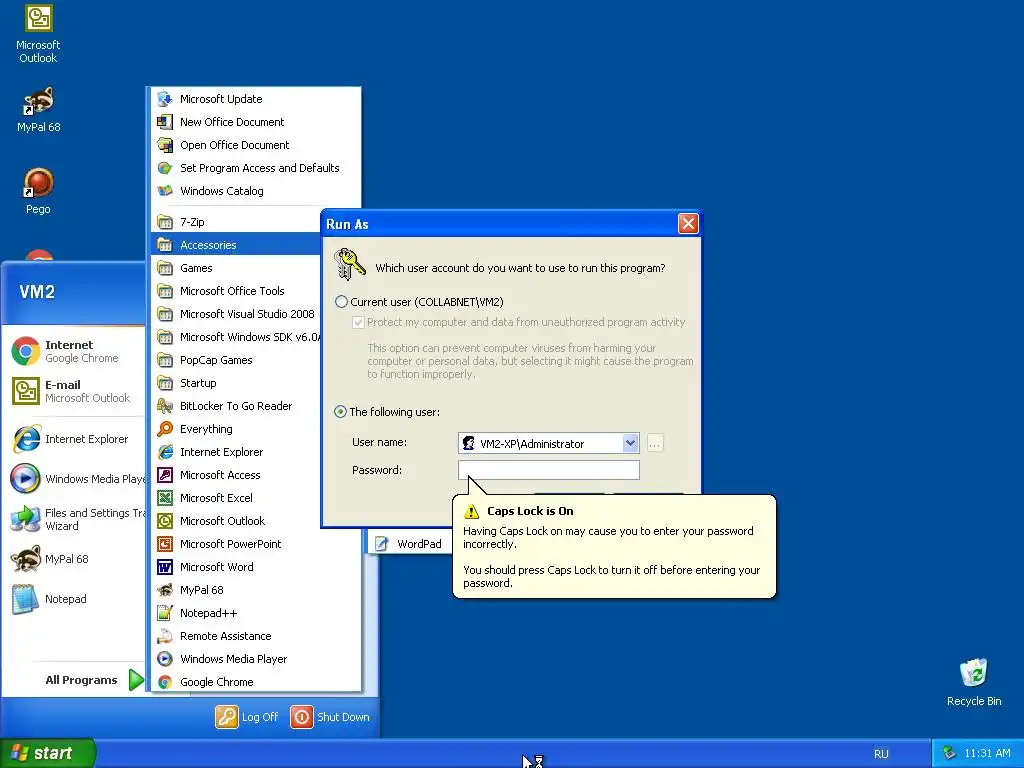Expand the Microsoft Office Tools folder
This screenshot has height=768, width=1024.
236,291
